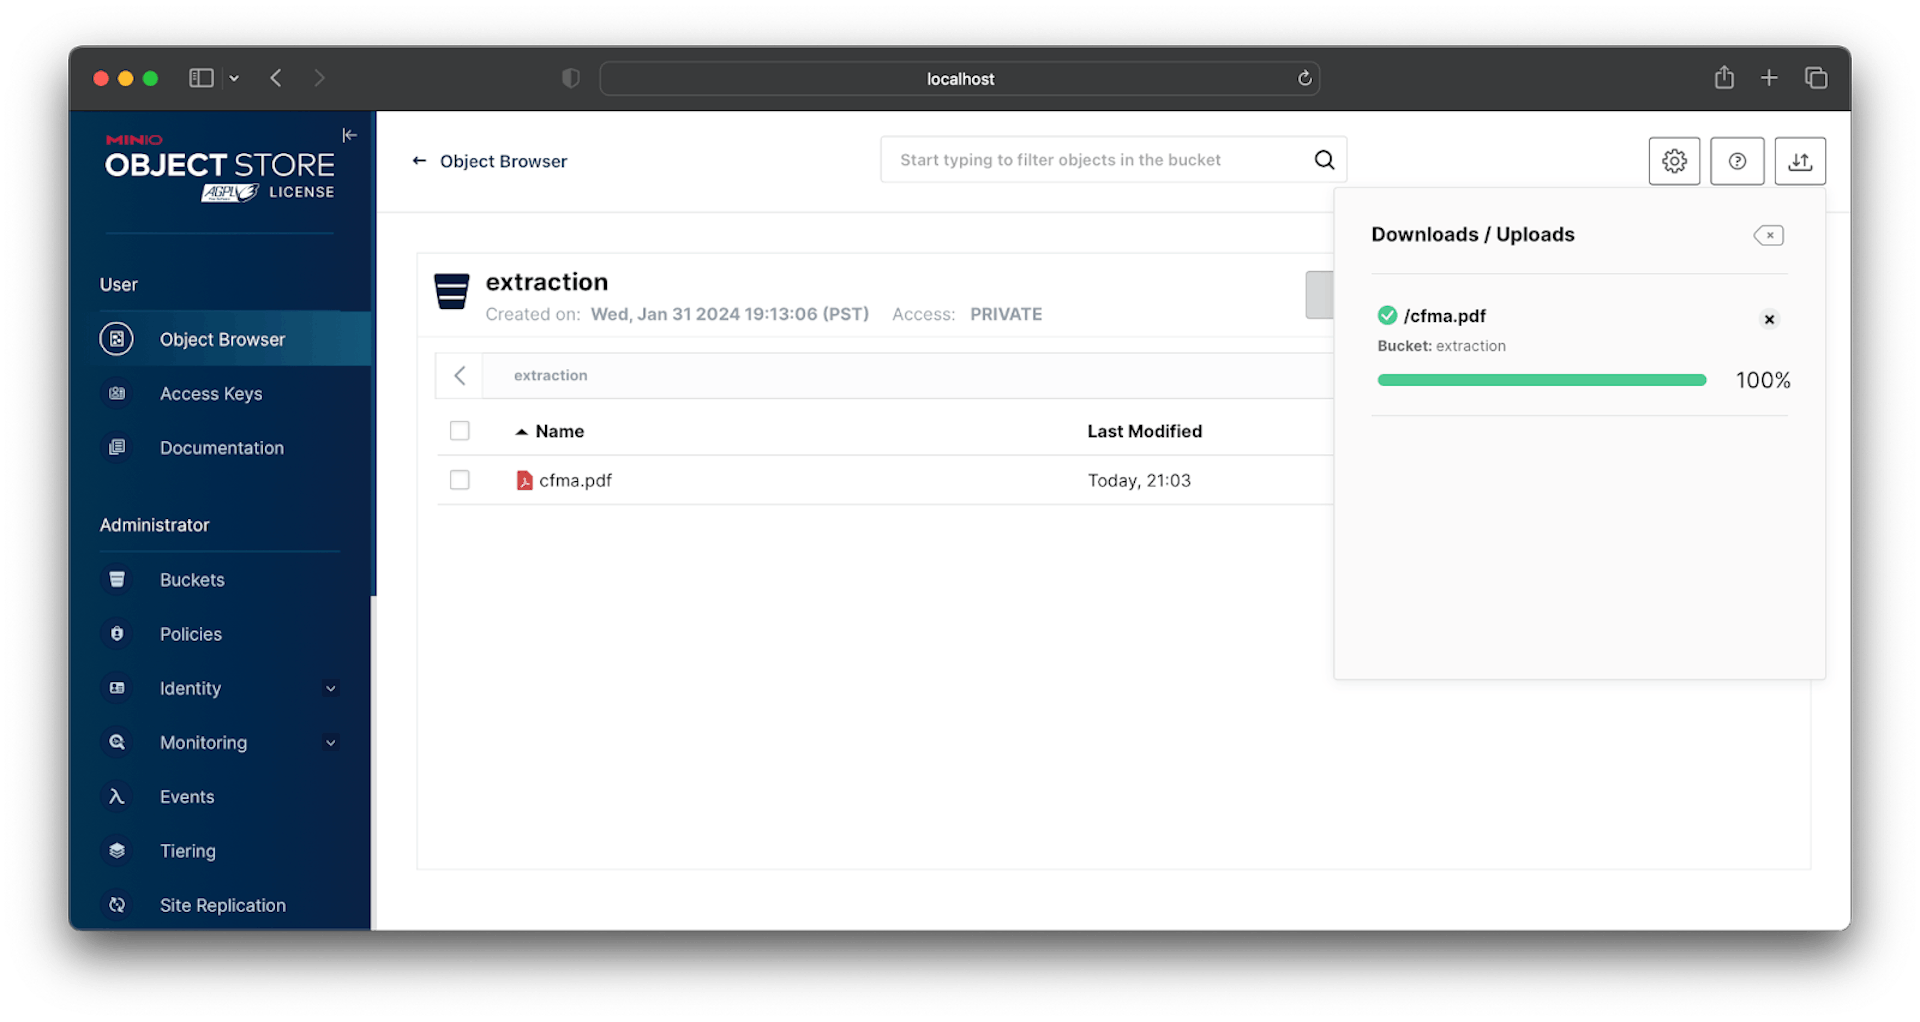1920x1022 pixels.
Task: Expand the Identity section
Action: click(x=330, y=688)
